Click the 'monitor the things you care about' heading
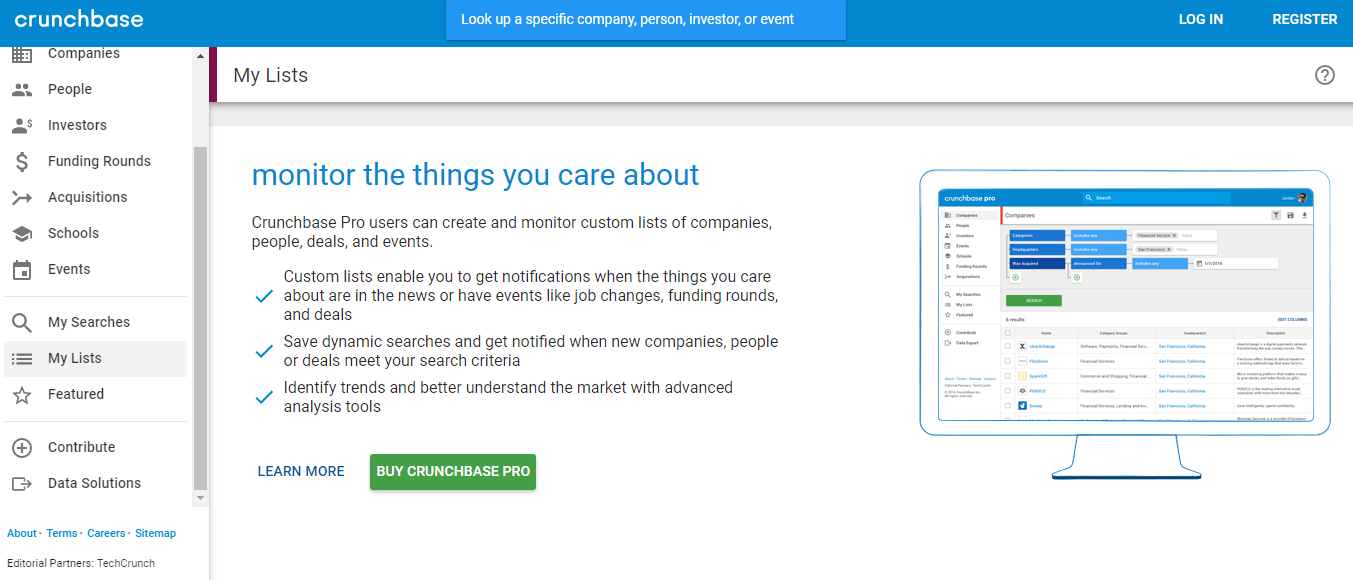1353x580 pixels. [x=475, y=175]
